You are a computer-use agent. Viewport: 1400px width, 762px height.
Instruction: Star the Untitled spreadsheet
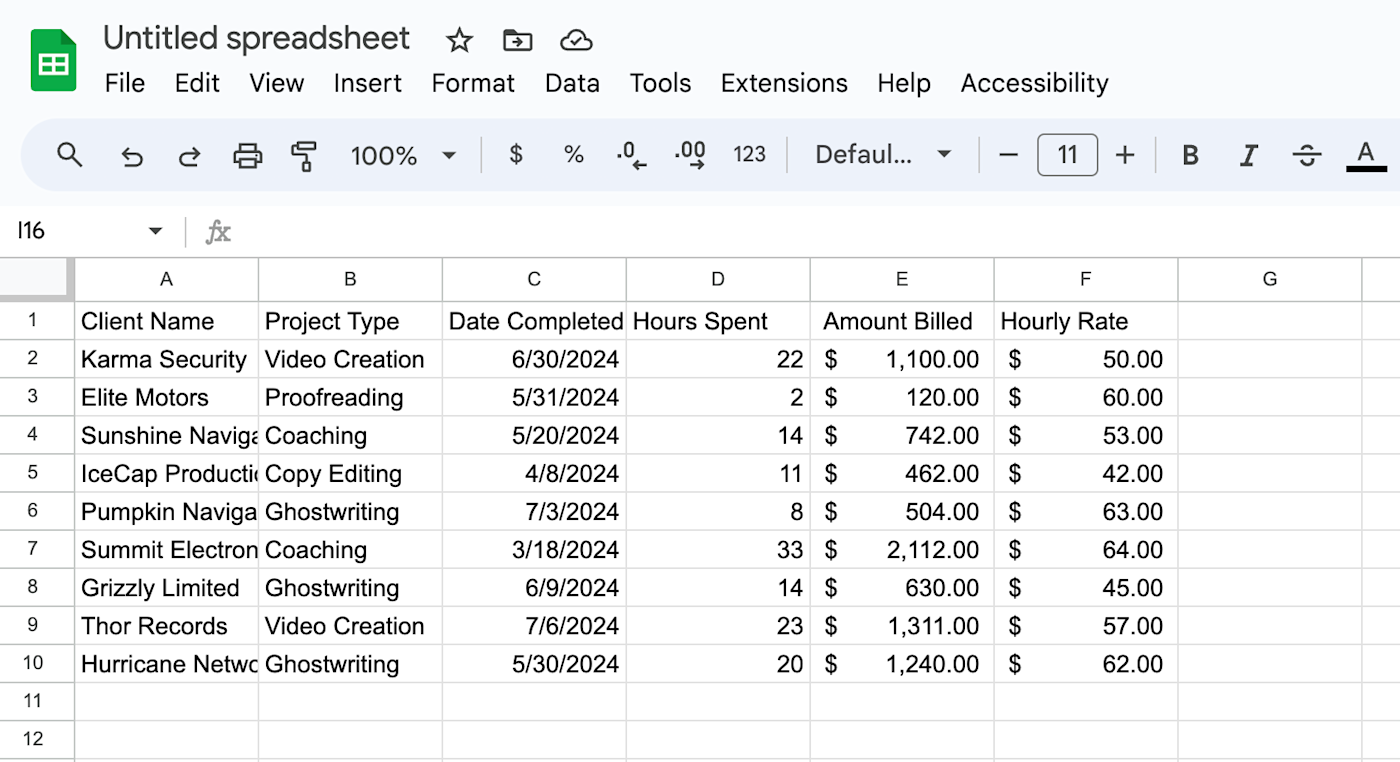pyautogui.click(x=459, y=40)
